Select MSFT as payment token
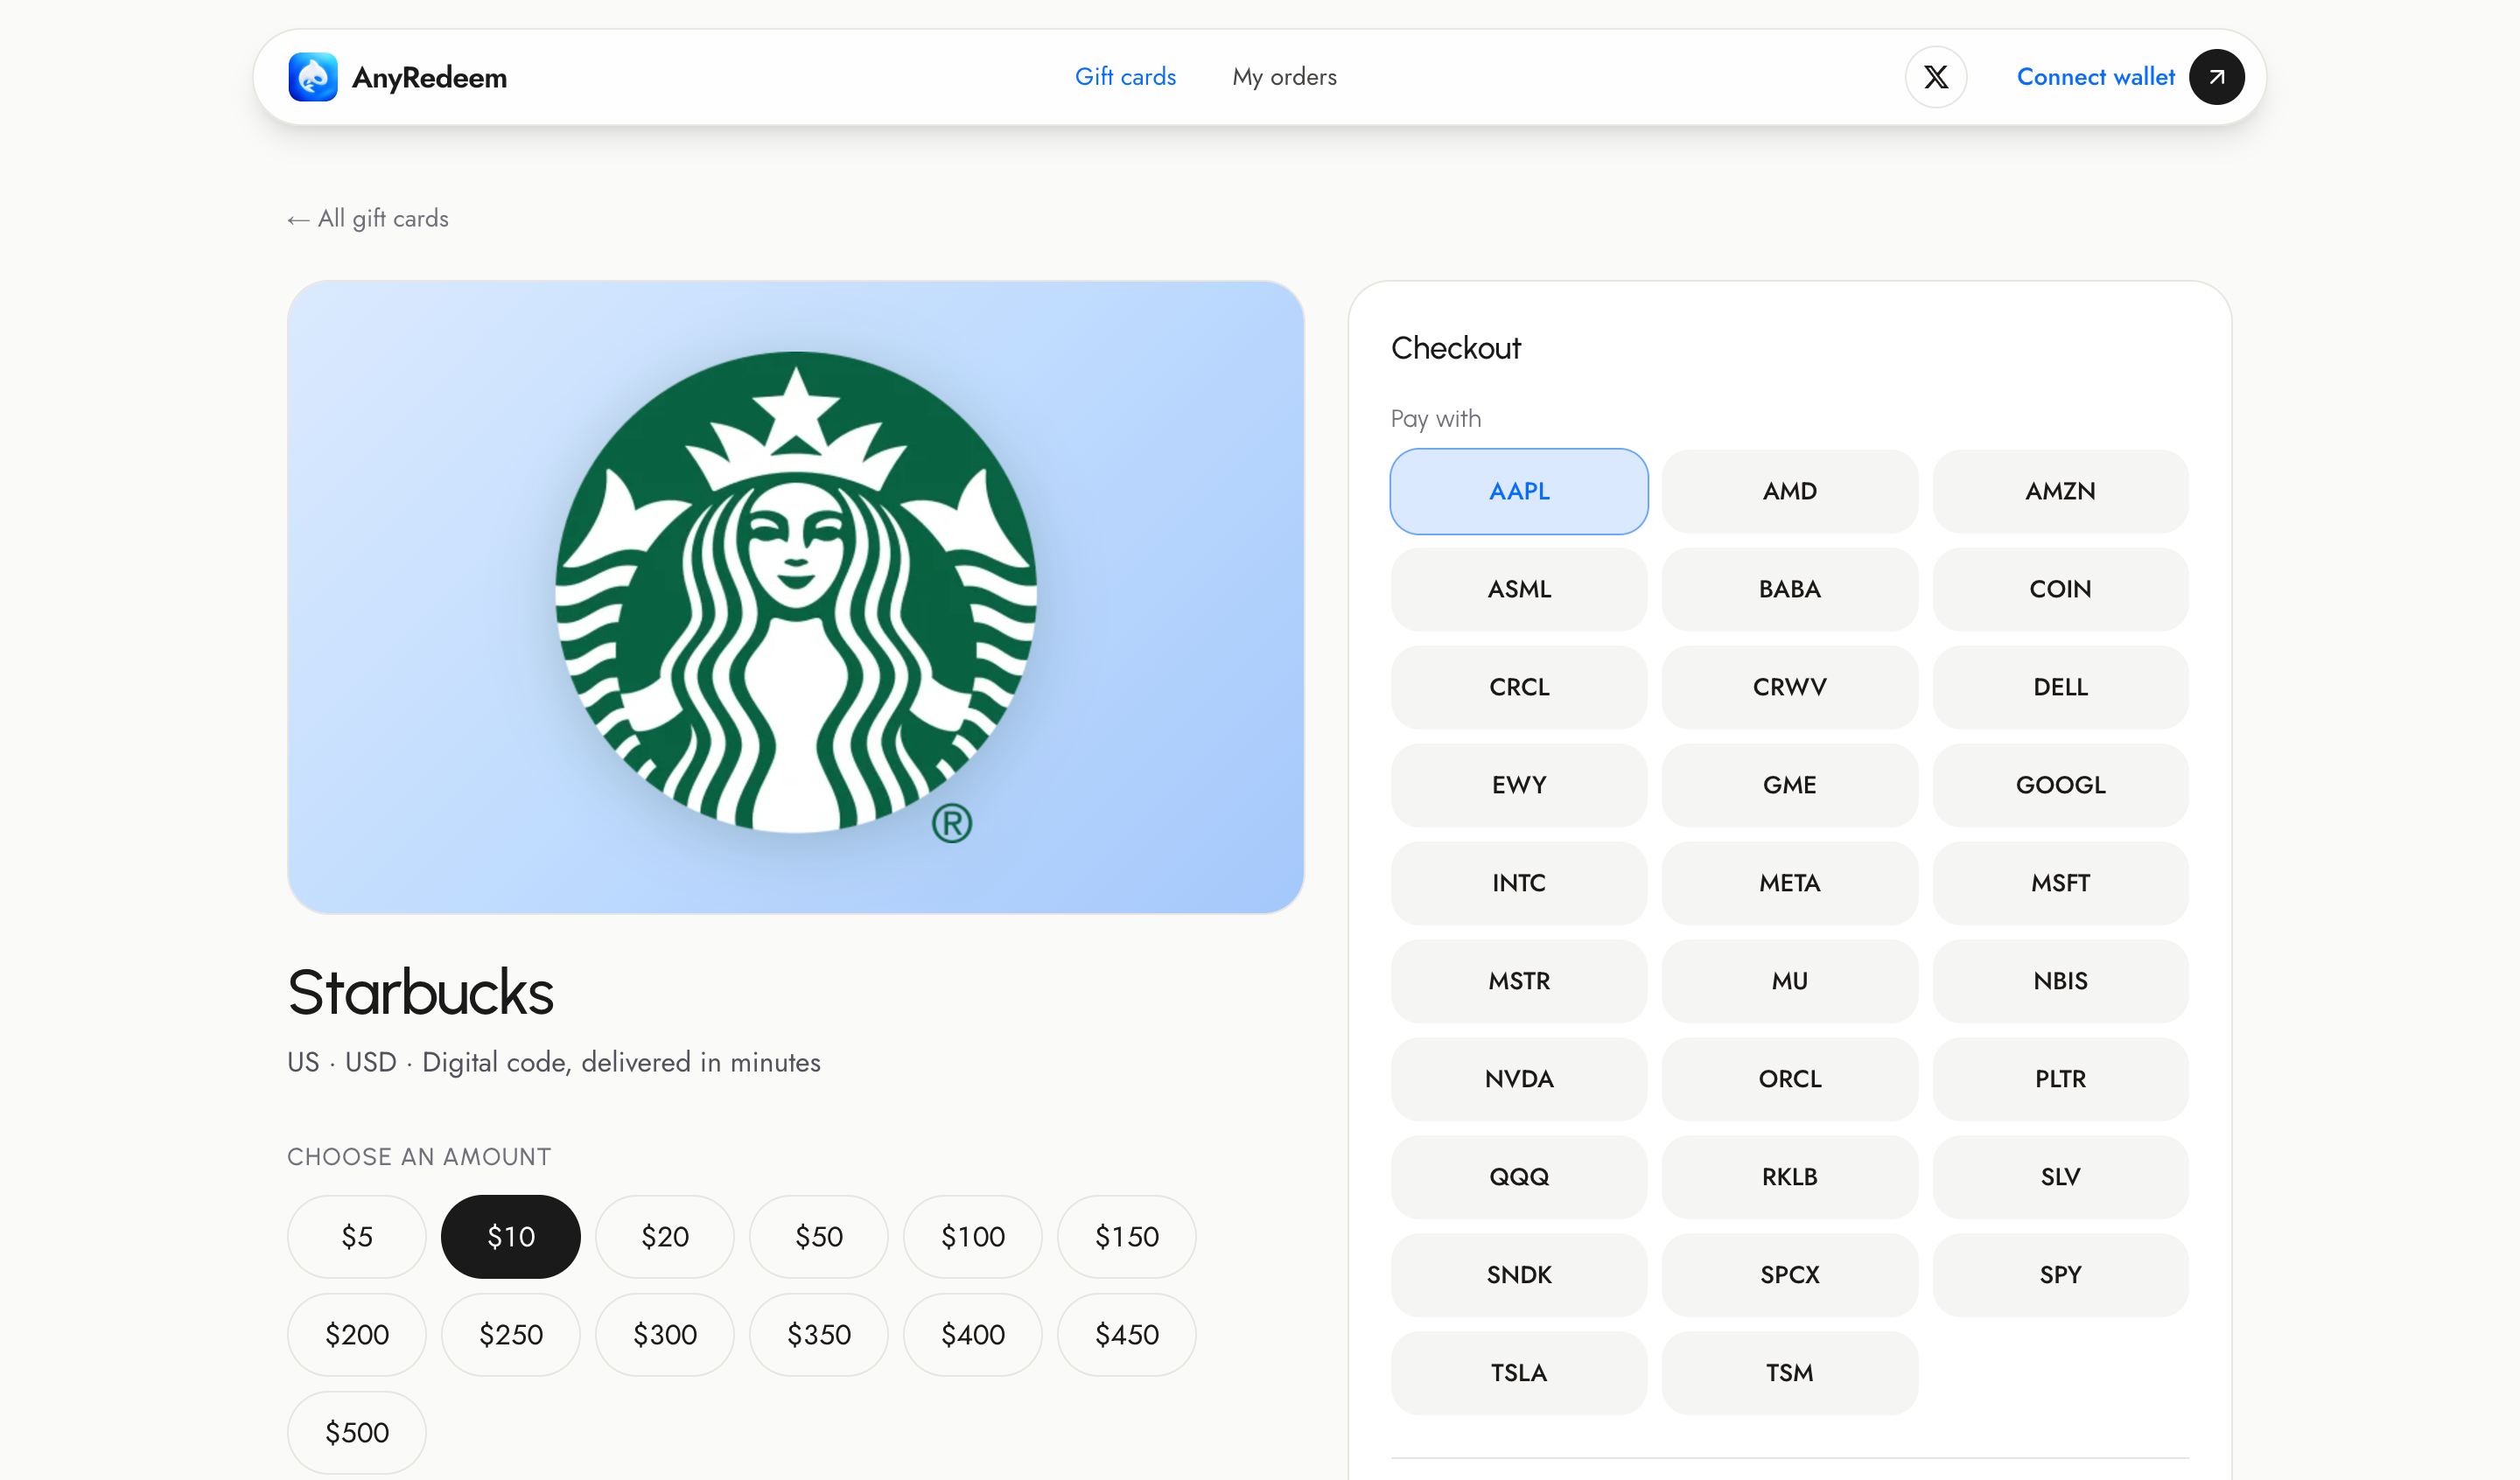 click(x=2060, y=883)
